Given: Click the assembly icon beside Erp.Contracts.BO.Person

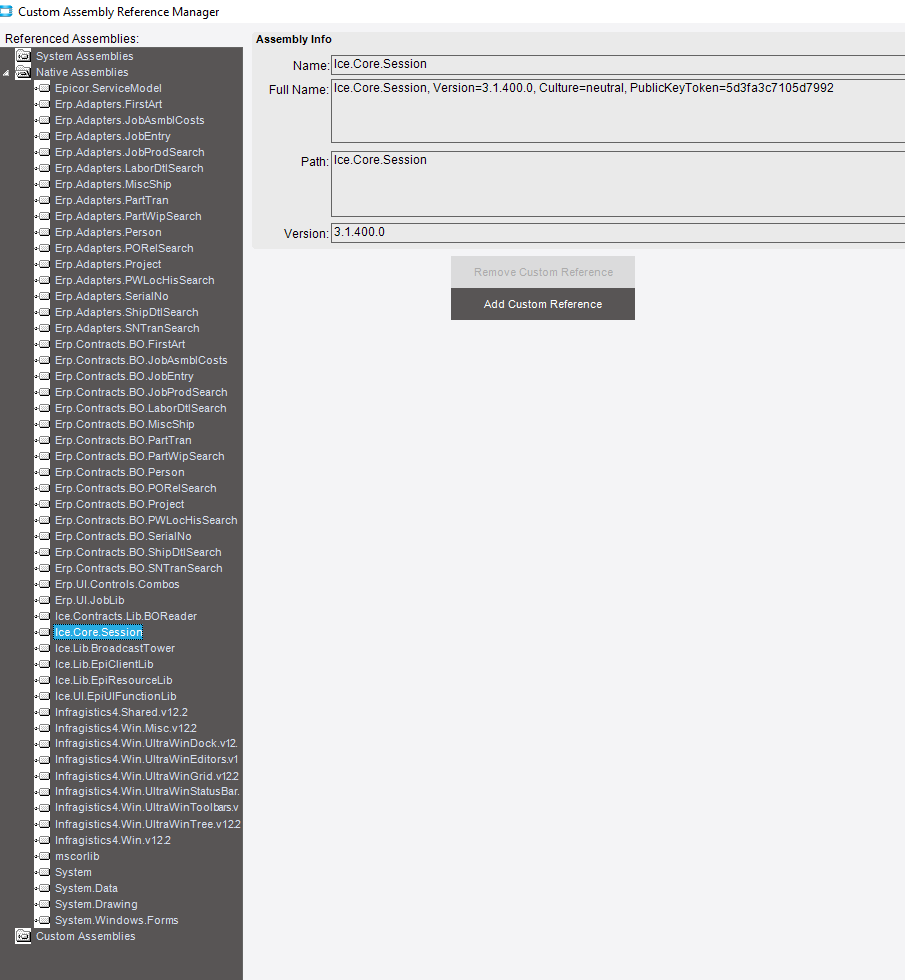Looking at the screenshot, I should [44, 472].
